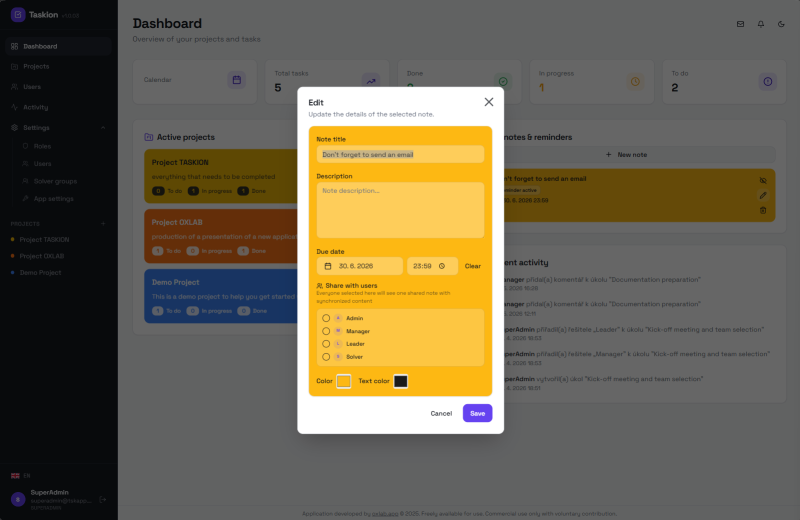The height and width of the screenshot is (520, 800).
Task: Open the Demo Project card
Action: point(221,296)
